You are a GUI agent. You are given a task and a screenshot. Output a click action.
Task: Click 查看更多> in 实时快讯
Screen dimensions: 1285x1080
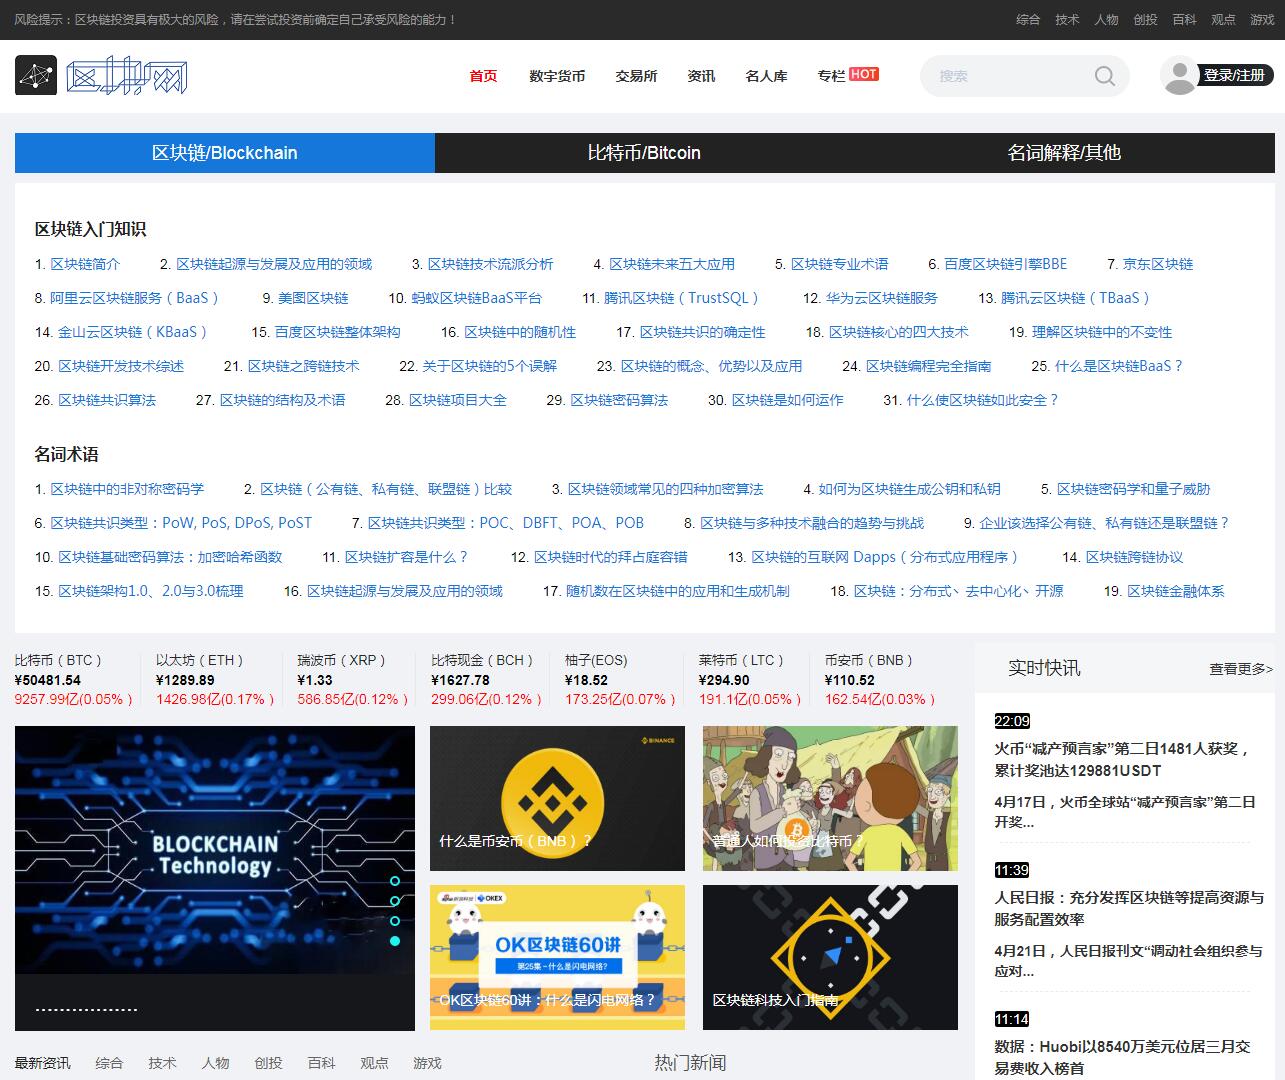1241,669
